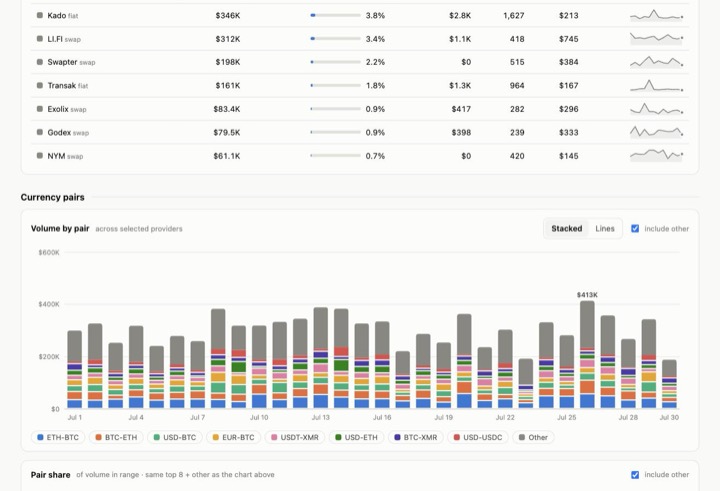Image resolution: width=720 pixels, height=491 pixels.
Task: Click the $745 average value
Action: 568,39
